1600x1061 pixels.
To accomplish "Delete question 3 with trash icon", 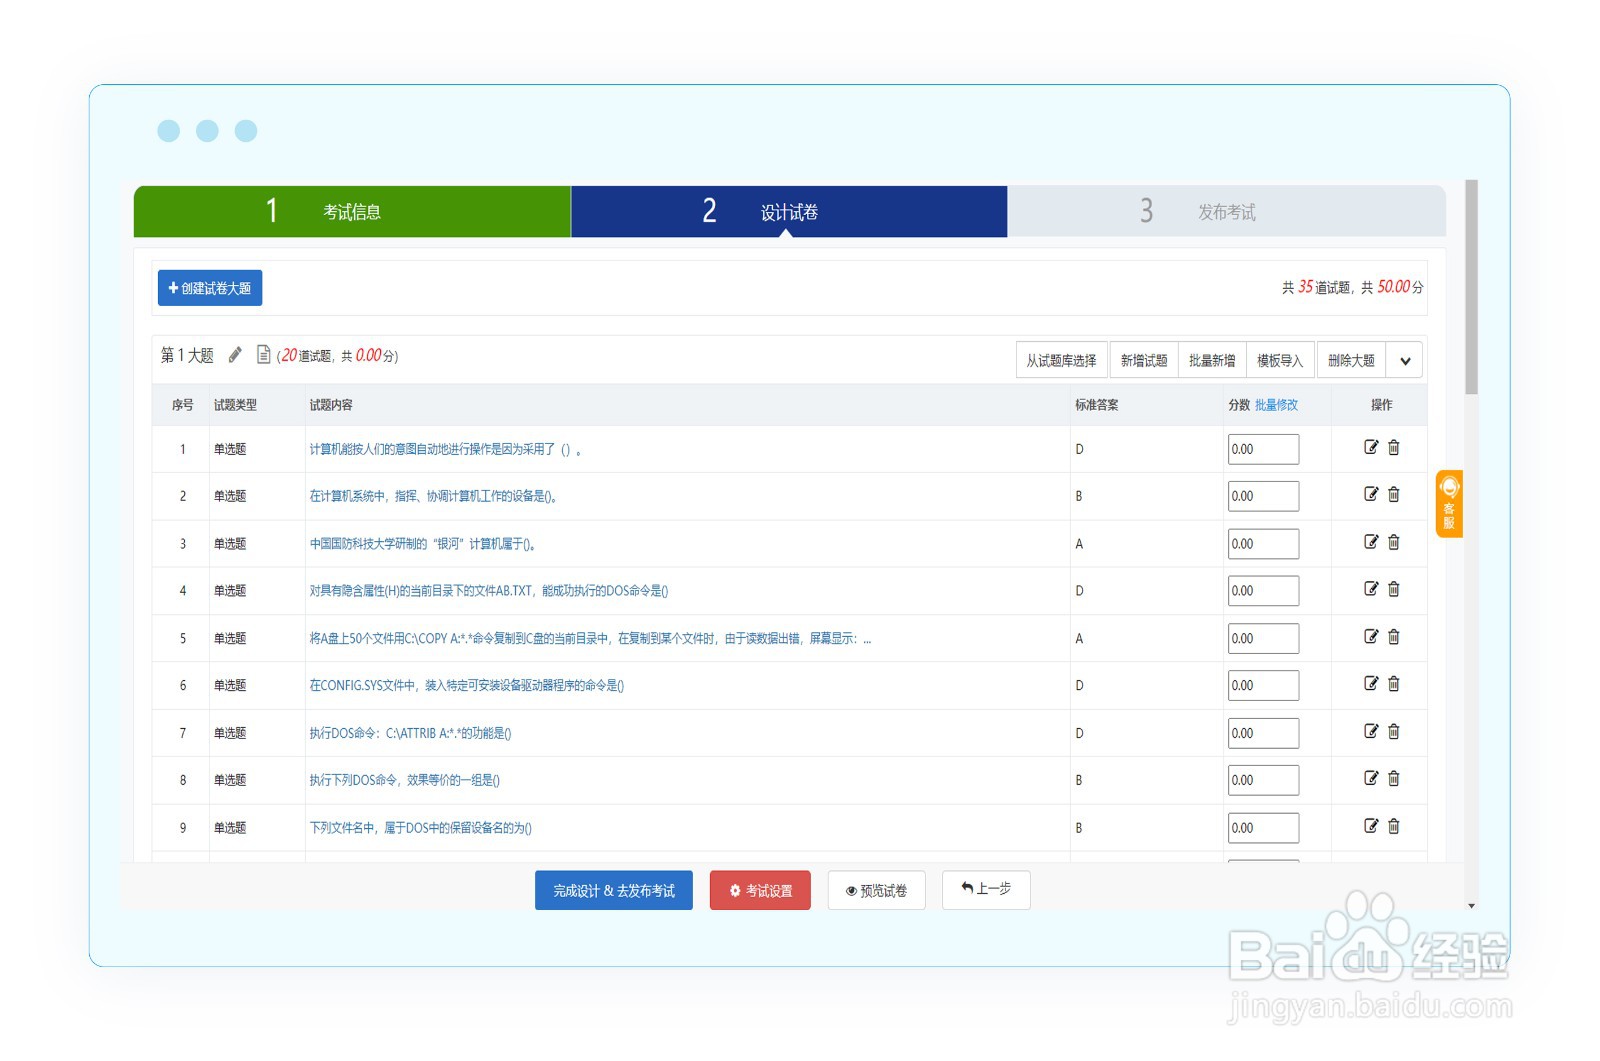I will coord(1393,542).
